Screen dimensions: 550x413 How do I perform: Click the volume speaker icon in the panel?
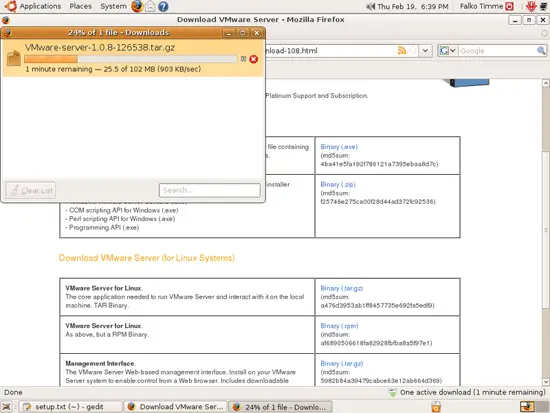click(370, 6)
